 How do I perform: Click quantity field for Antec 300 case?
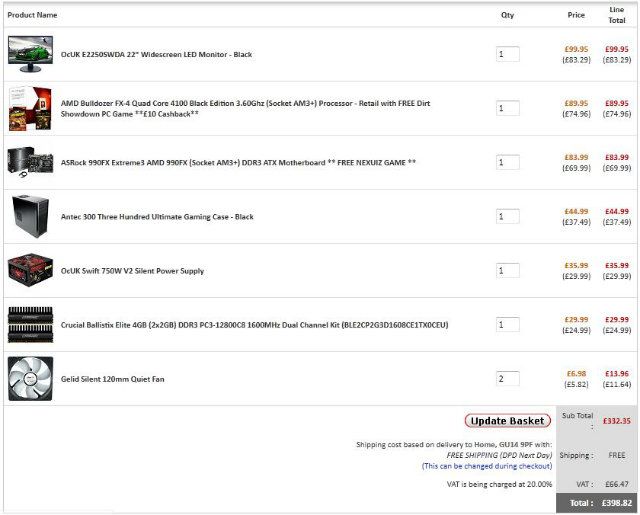point(508,216)
